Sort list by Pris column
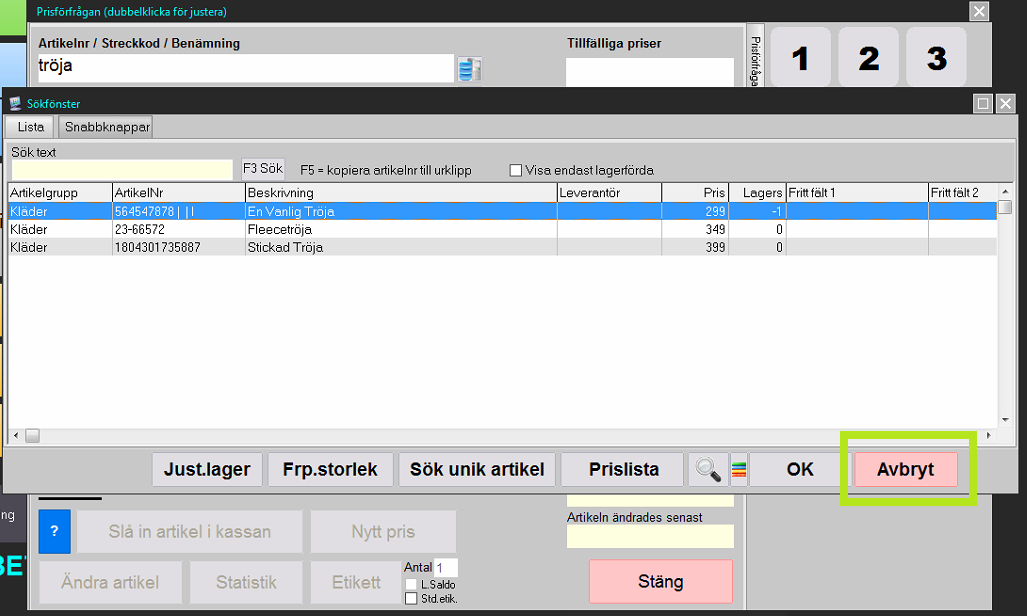The height and width of the screenshot is (616, 1027). point(695,192)
